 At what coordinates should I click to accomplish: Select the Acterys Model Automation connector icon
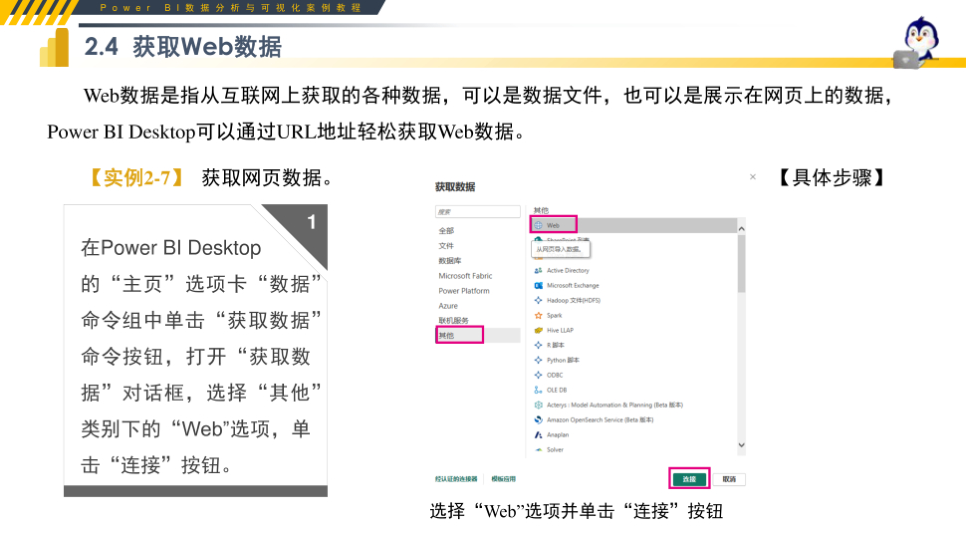(538, 405)
